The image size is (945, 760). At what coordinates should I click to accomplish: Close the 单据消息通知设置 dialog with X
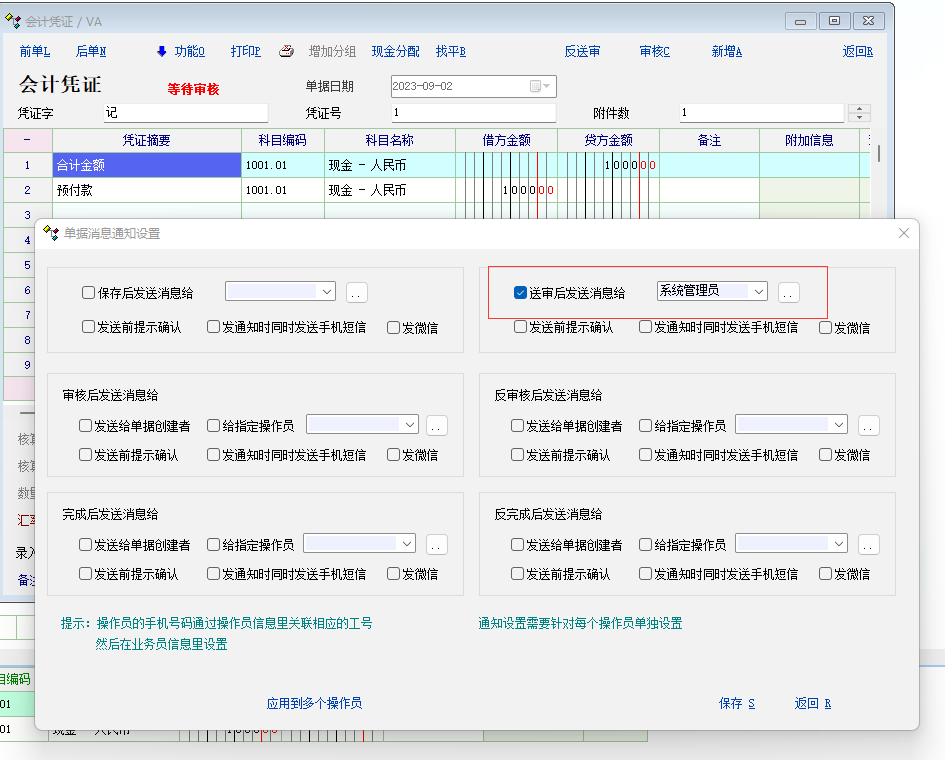[x=904, y=233]
